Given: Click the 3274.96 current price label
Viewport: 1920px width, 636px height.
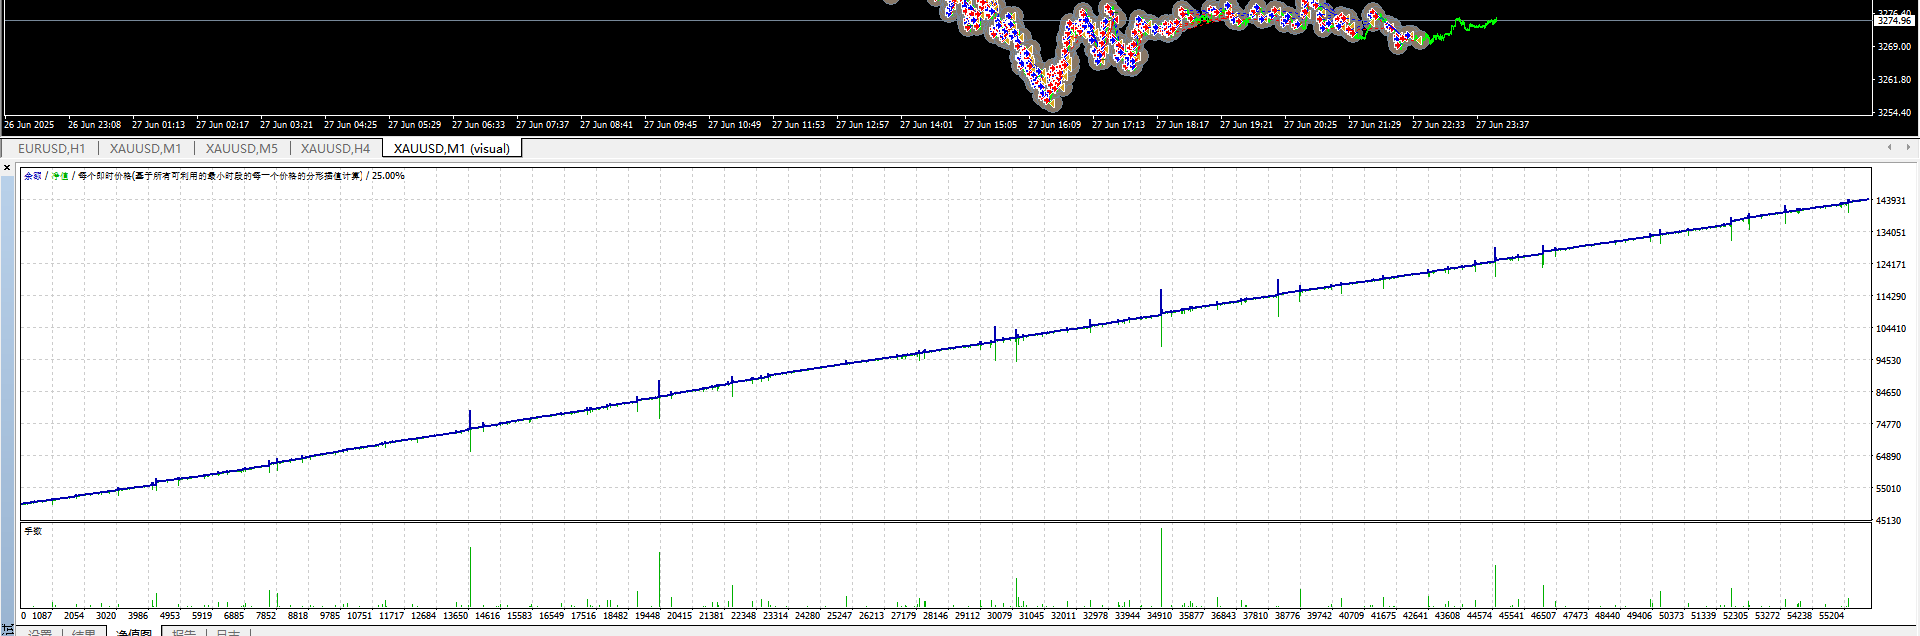Looking at the screenshot, I should [x=1894, y=20].
